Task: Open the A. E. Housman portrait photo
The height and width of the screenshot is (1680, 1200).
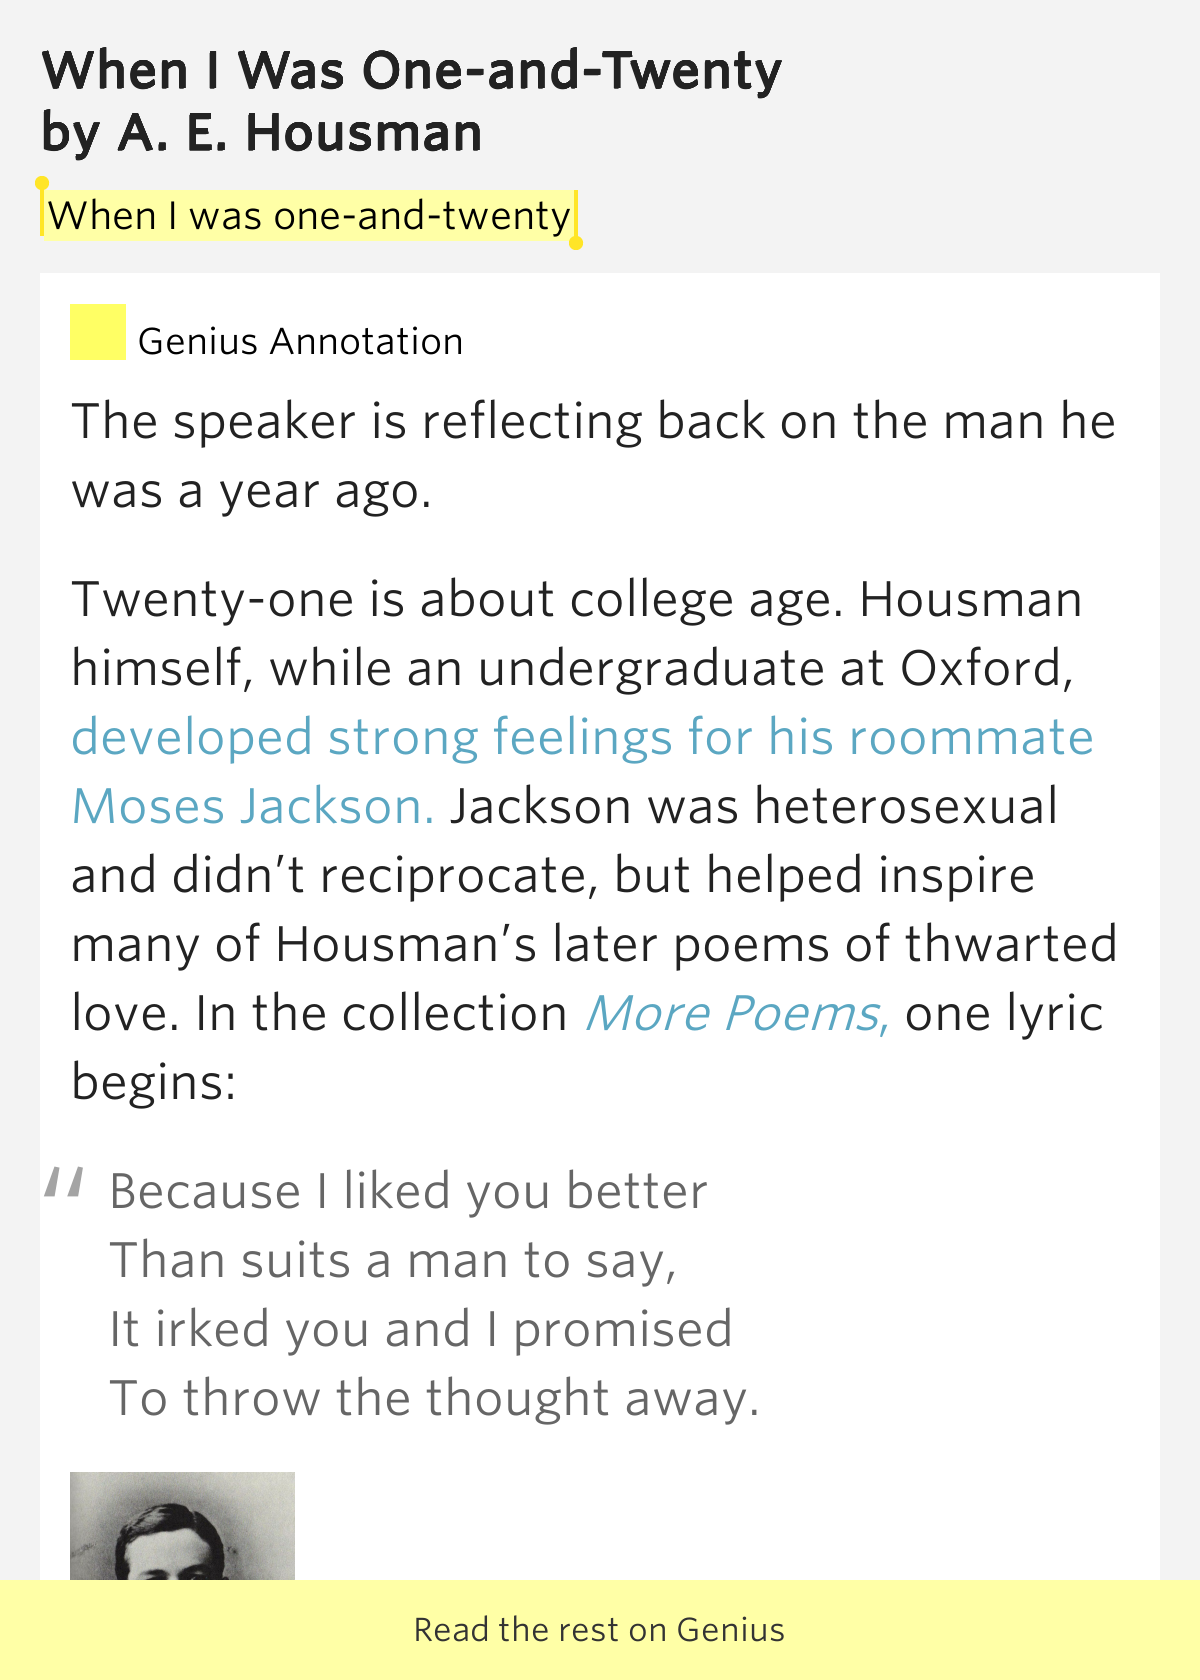Action: coord(182,1526)
